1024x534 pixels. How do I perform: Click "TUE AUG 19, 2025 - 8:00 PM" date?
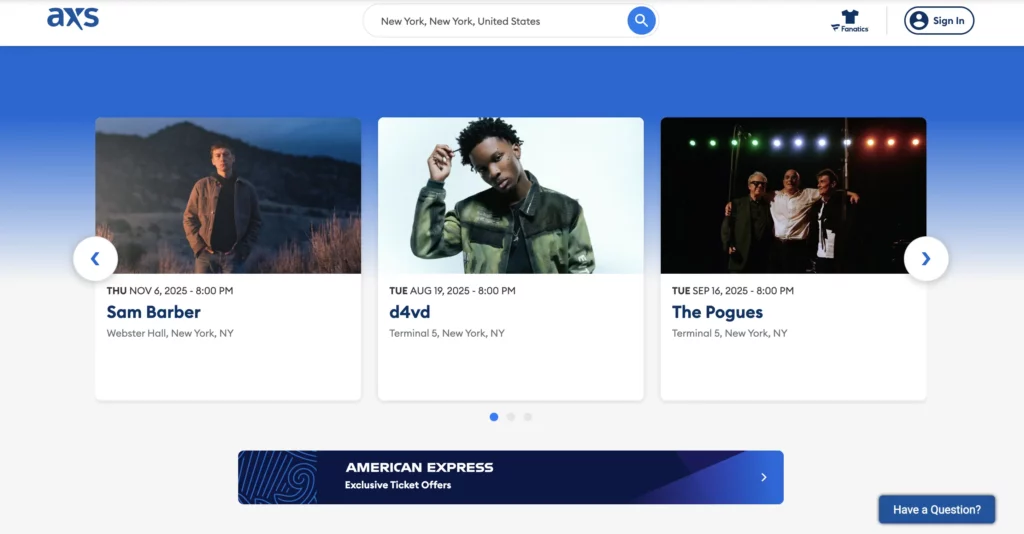click(x=452, y=291)
